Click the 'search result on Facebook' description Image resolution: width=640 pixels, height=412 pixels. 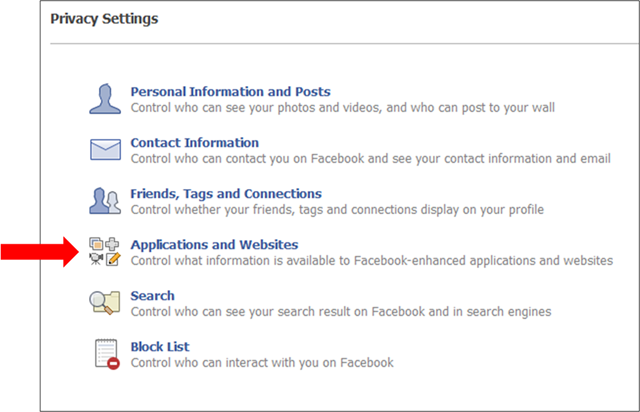tap(340, 312)
